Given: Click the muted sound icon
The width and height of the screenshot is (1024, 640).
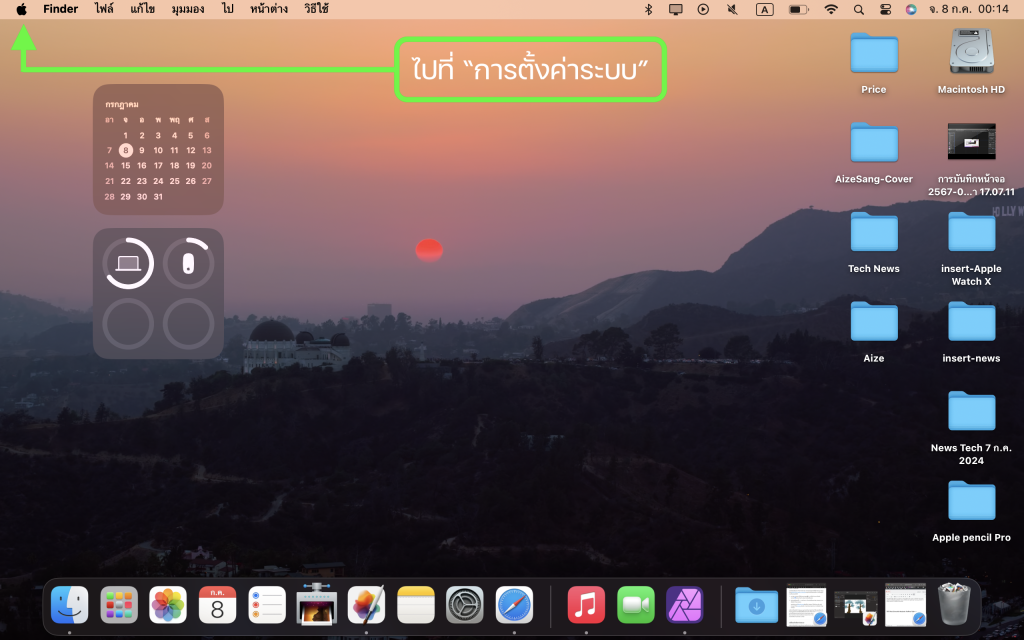Looking at the screenshot, I should [732, 9].
